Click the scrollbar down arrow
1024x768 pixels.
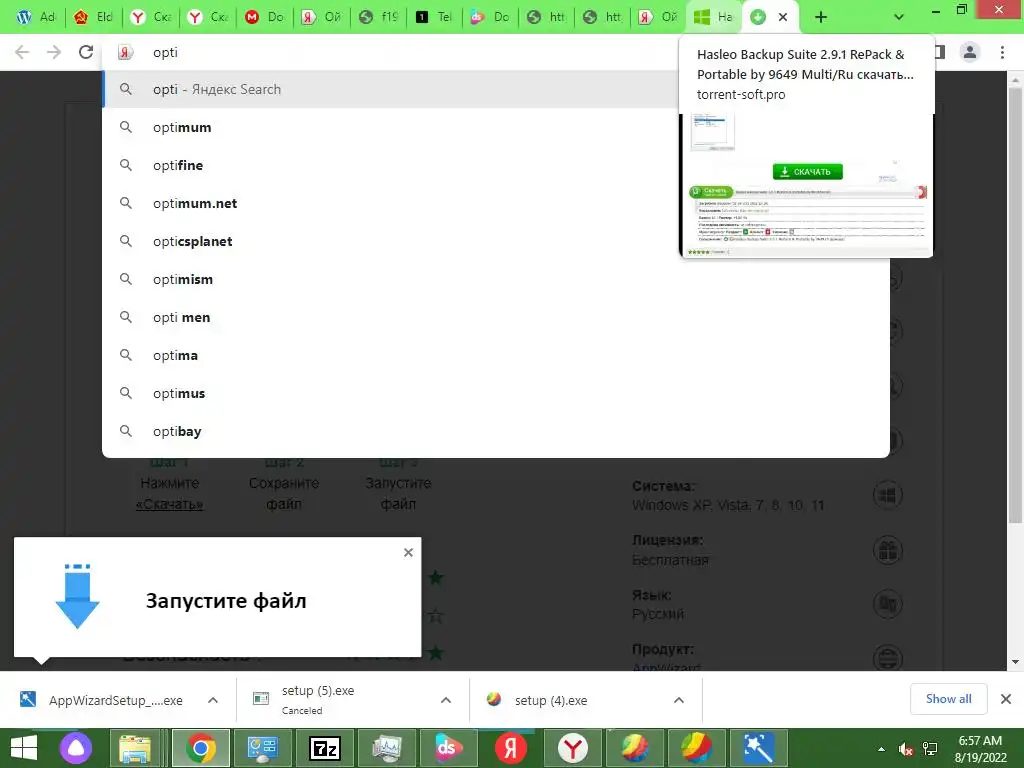(x=1014, y=662)
